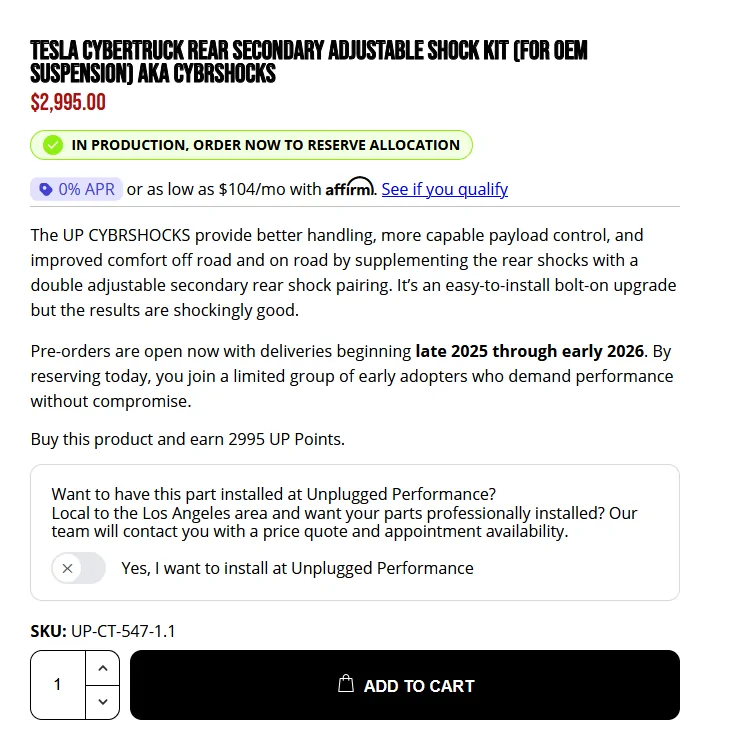Click the 'late 2025 through early 2026' bold text
Screen dimensions: 730x753
pyautogui.click(x=530, y=351)
